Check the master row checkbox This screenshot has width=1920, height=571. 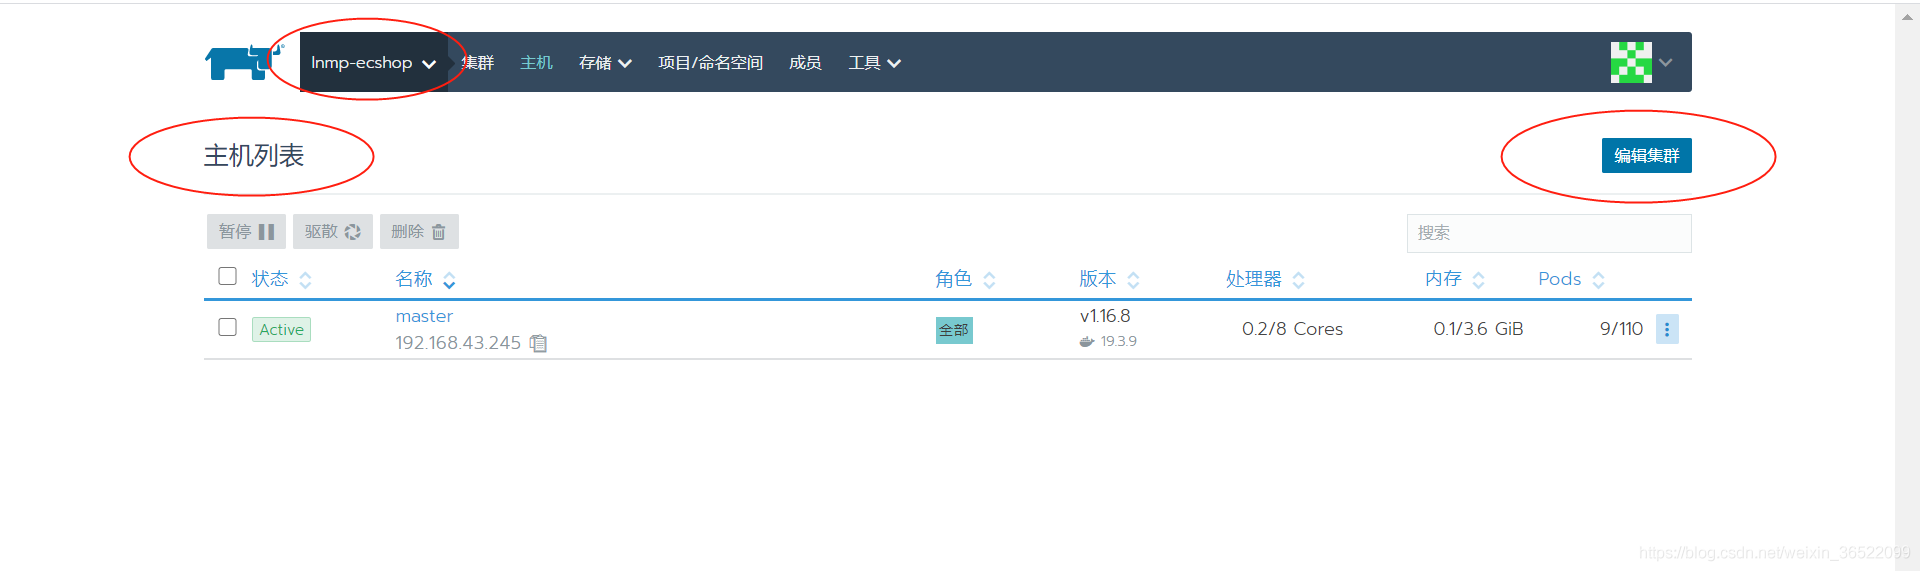point(228,327)
